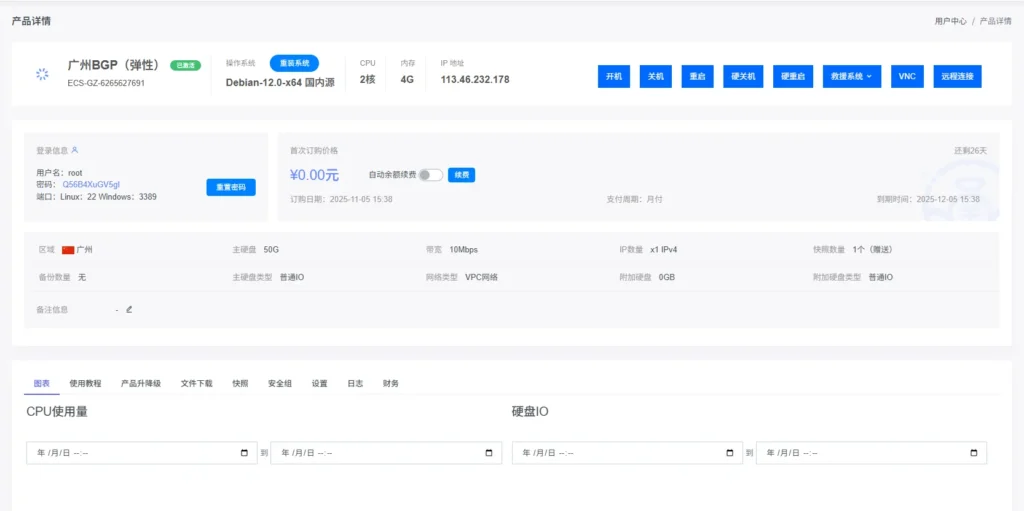Open calendar picker on 硬盘IO end date
This screenshot has height=511, width=1024.
975,453
